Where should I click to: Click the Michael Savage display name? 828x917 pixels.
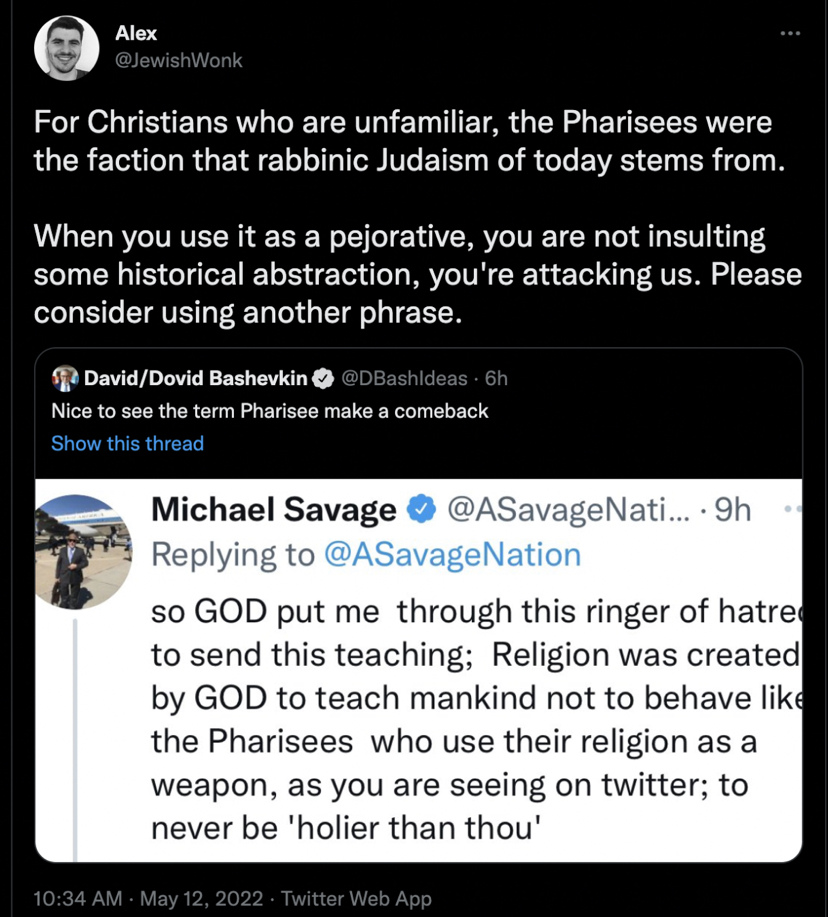(x=273, y=510)
